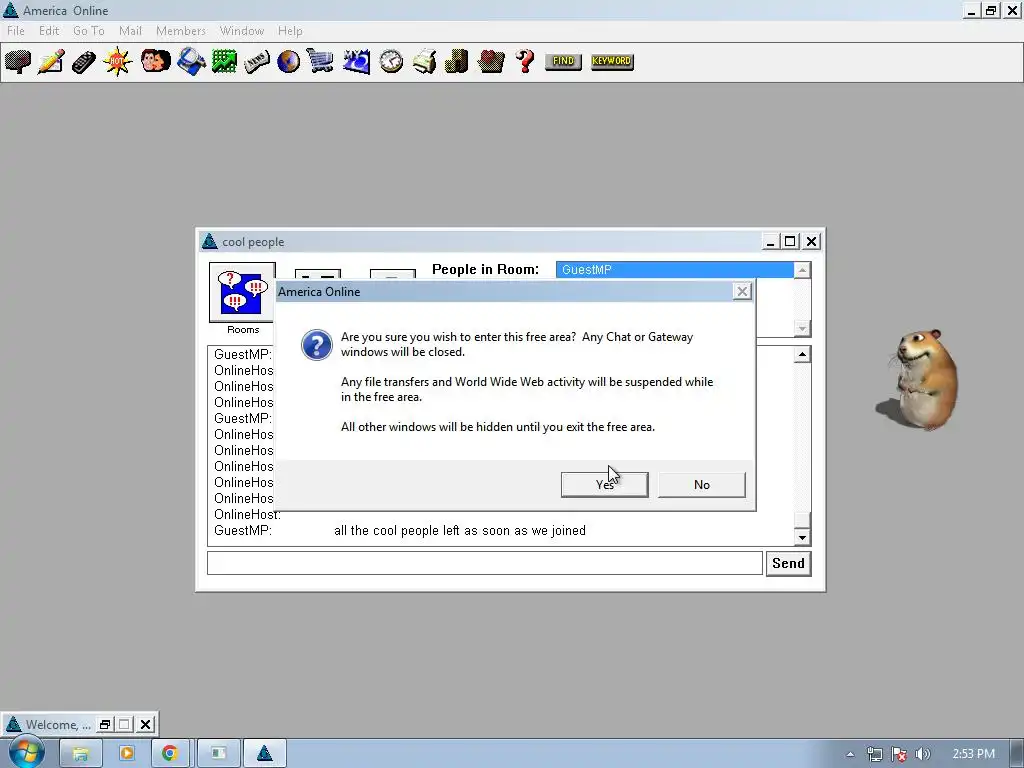Click Send in the cool people chat

coord(788,563)
